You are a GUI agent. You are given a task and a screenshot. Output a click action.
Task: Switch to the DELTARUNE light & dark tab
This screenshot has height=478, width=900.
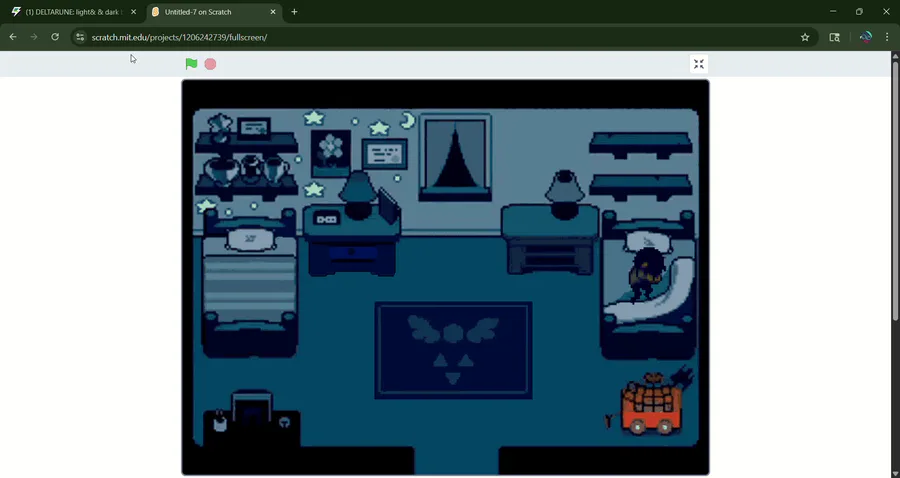coord(74,11)
